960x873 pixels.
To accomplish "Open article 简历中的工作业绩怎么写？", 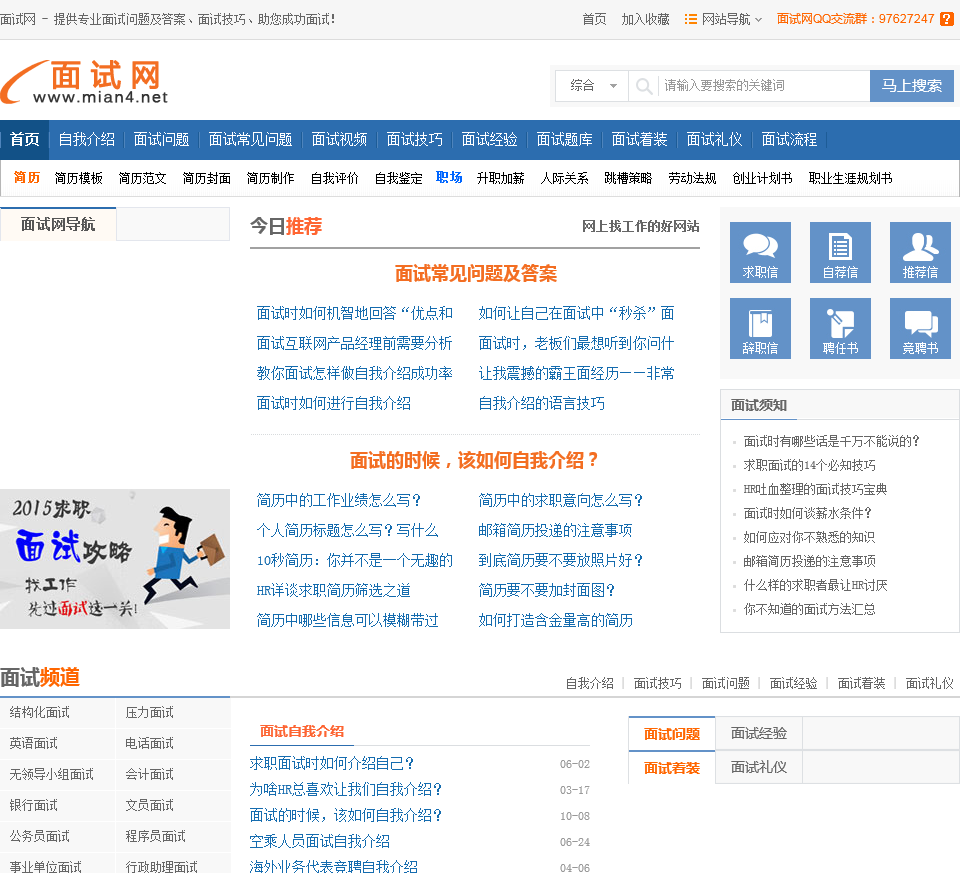I will click(x=339, y=501).
